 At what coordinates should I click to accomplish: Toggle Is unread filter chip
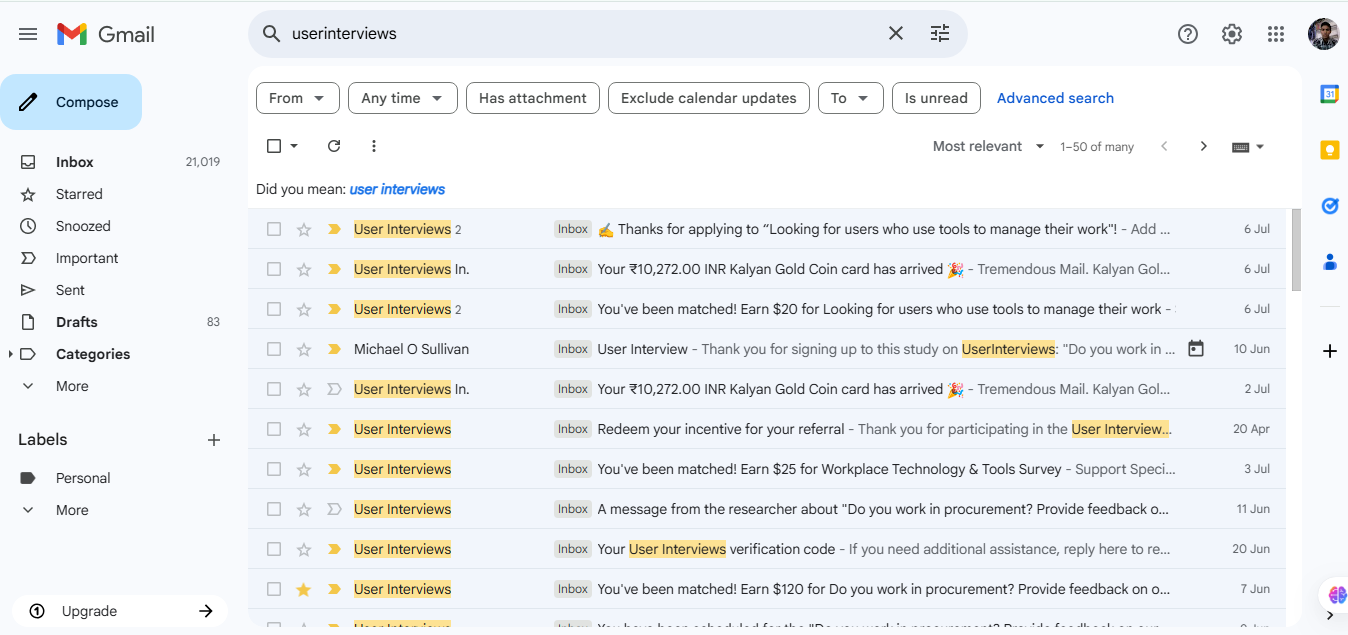click(936, 98)
